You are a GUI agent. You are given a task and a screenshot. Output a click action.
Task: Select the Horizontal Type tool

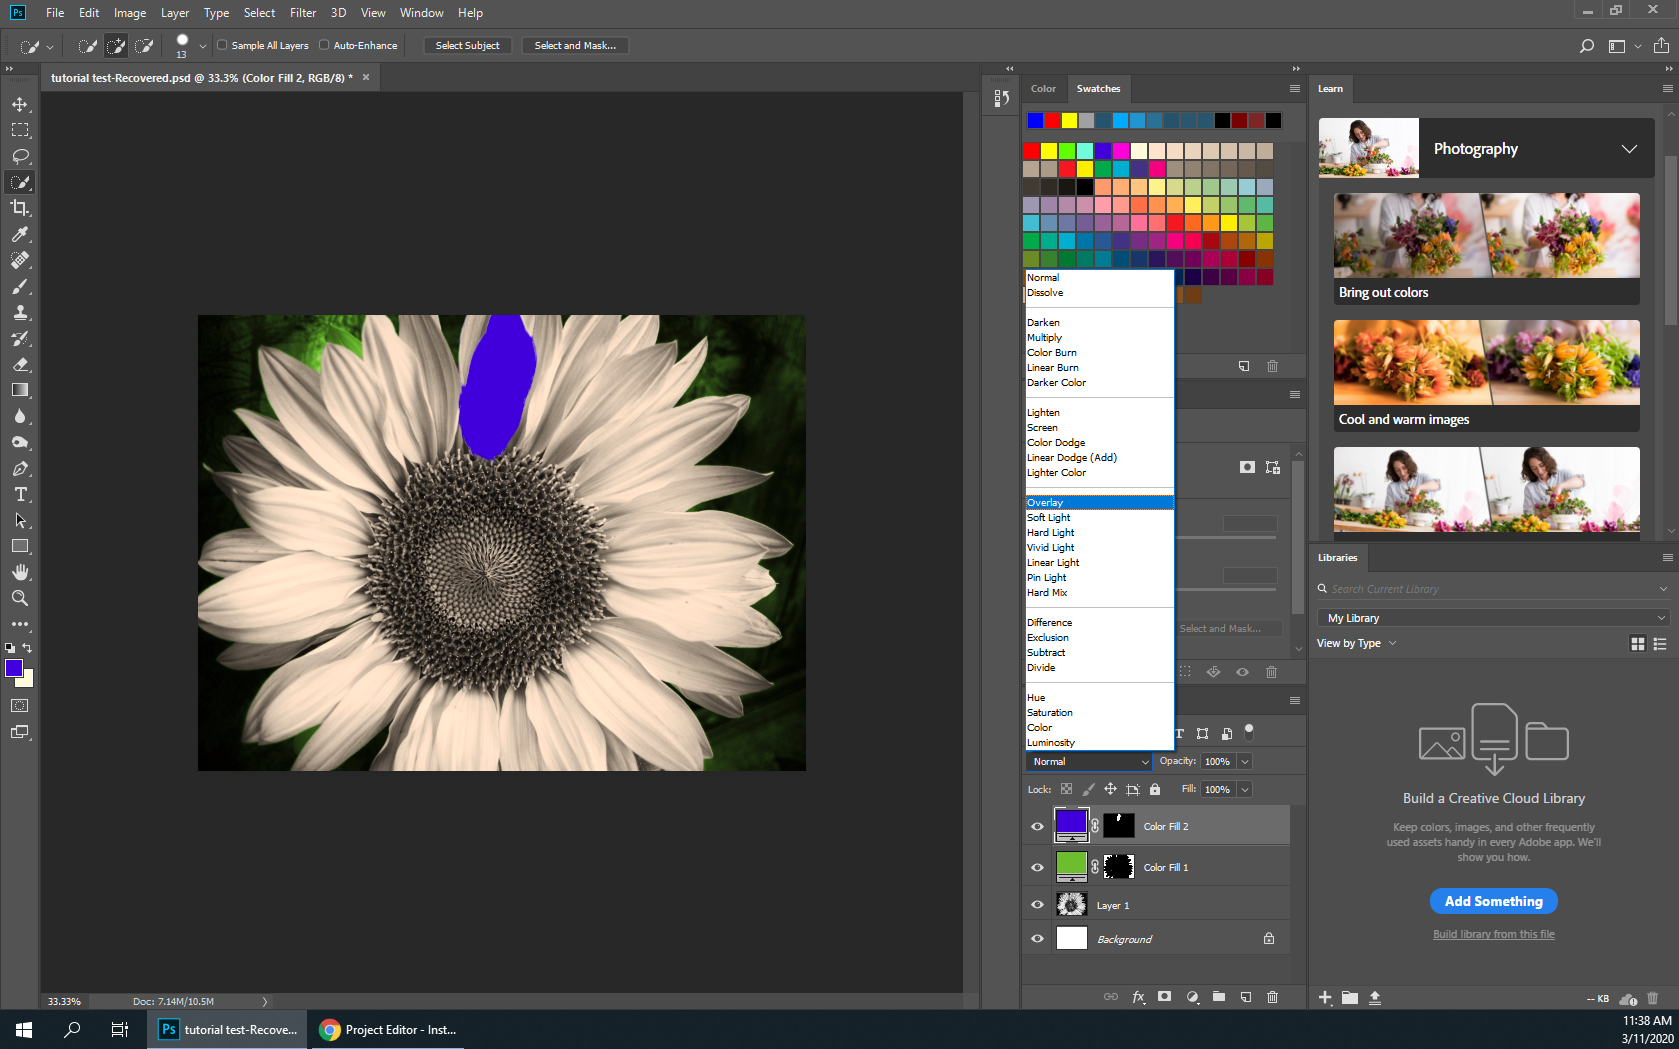tap(20, 494)
